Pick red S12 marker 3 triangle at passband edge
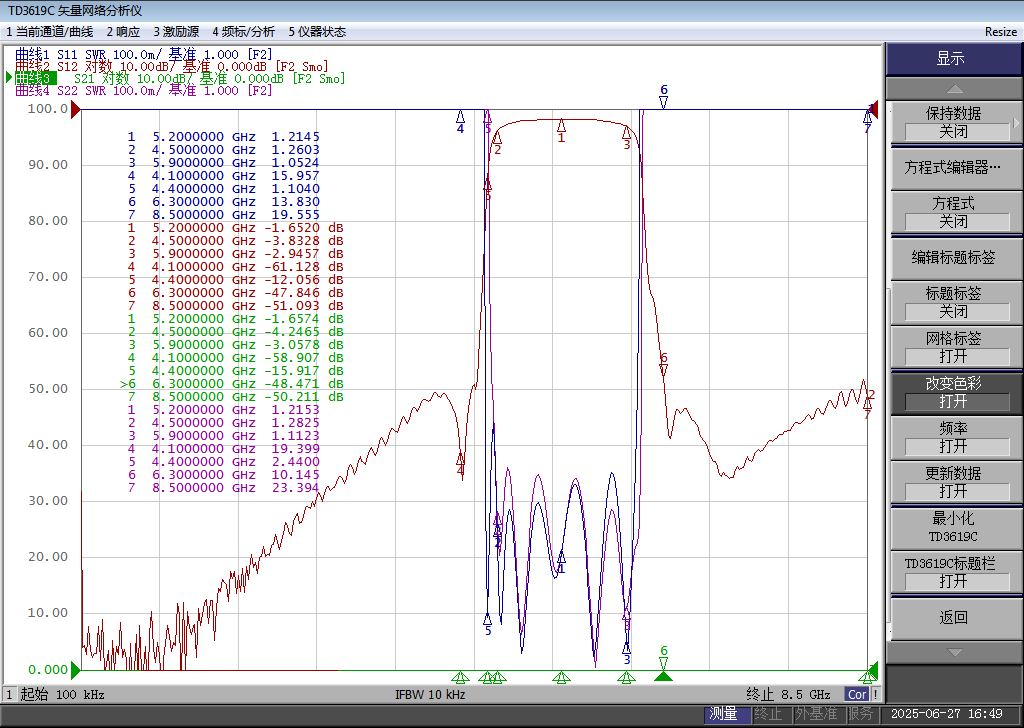The width and height of the screenshot is (1024, 728). pyautogui.click(x=626, y=133)
